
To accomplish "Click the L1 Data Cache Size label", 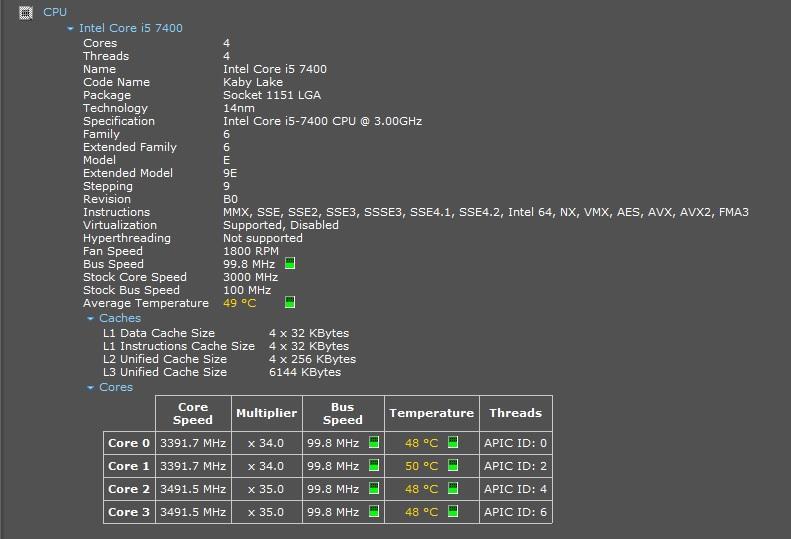I will pyautogui.click(x=159, y=333).
